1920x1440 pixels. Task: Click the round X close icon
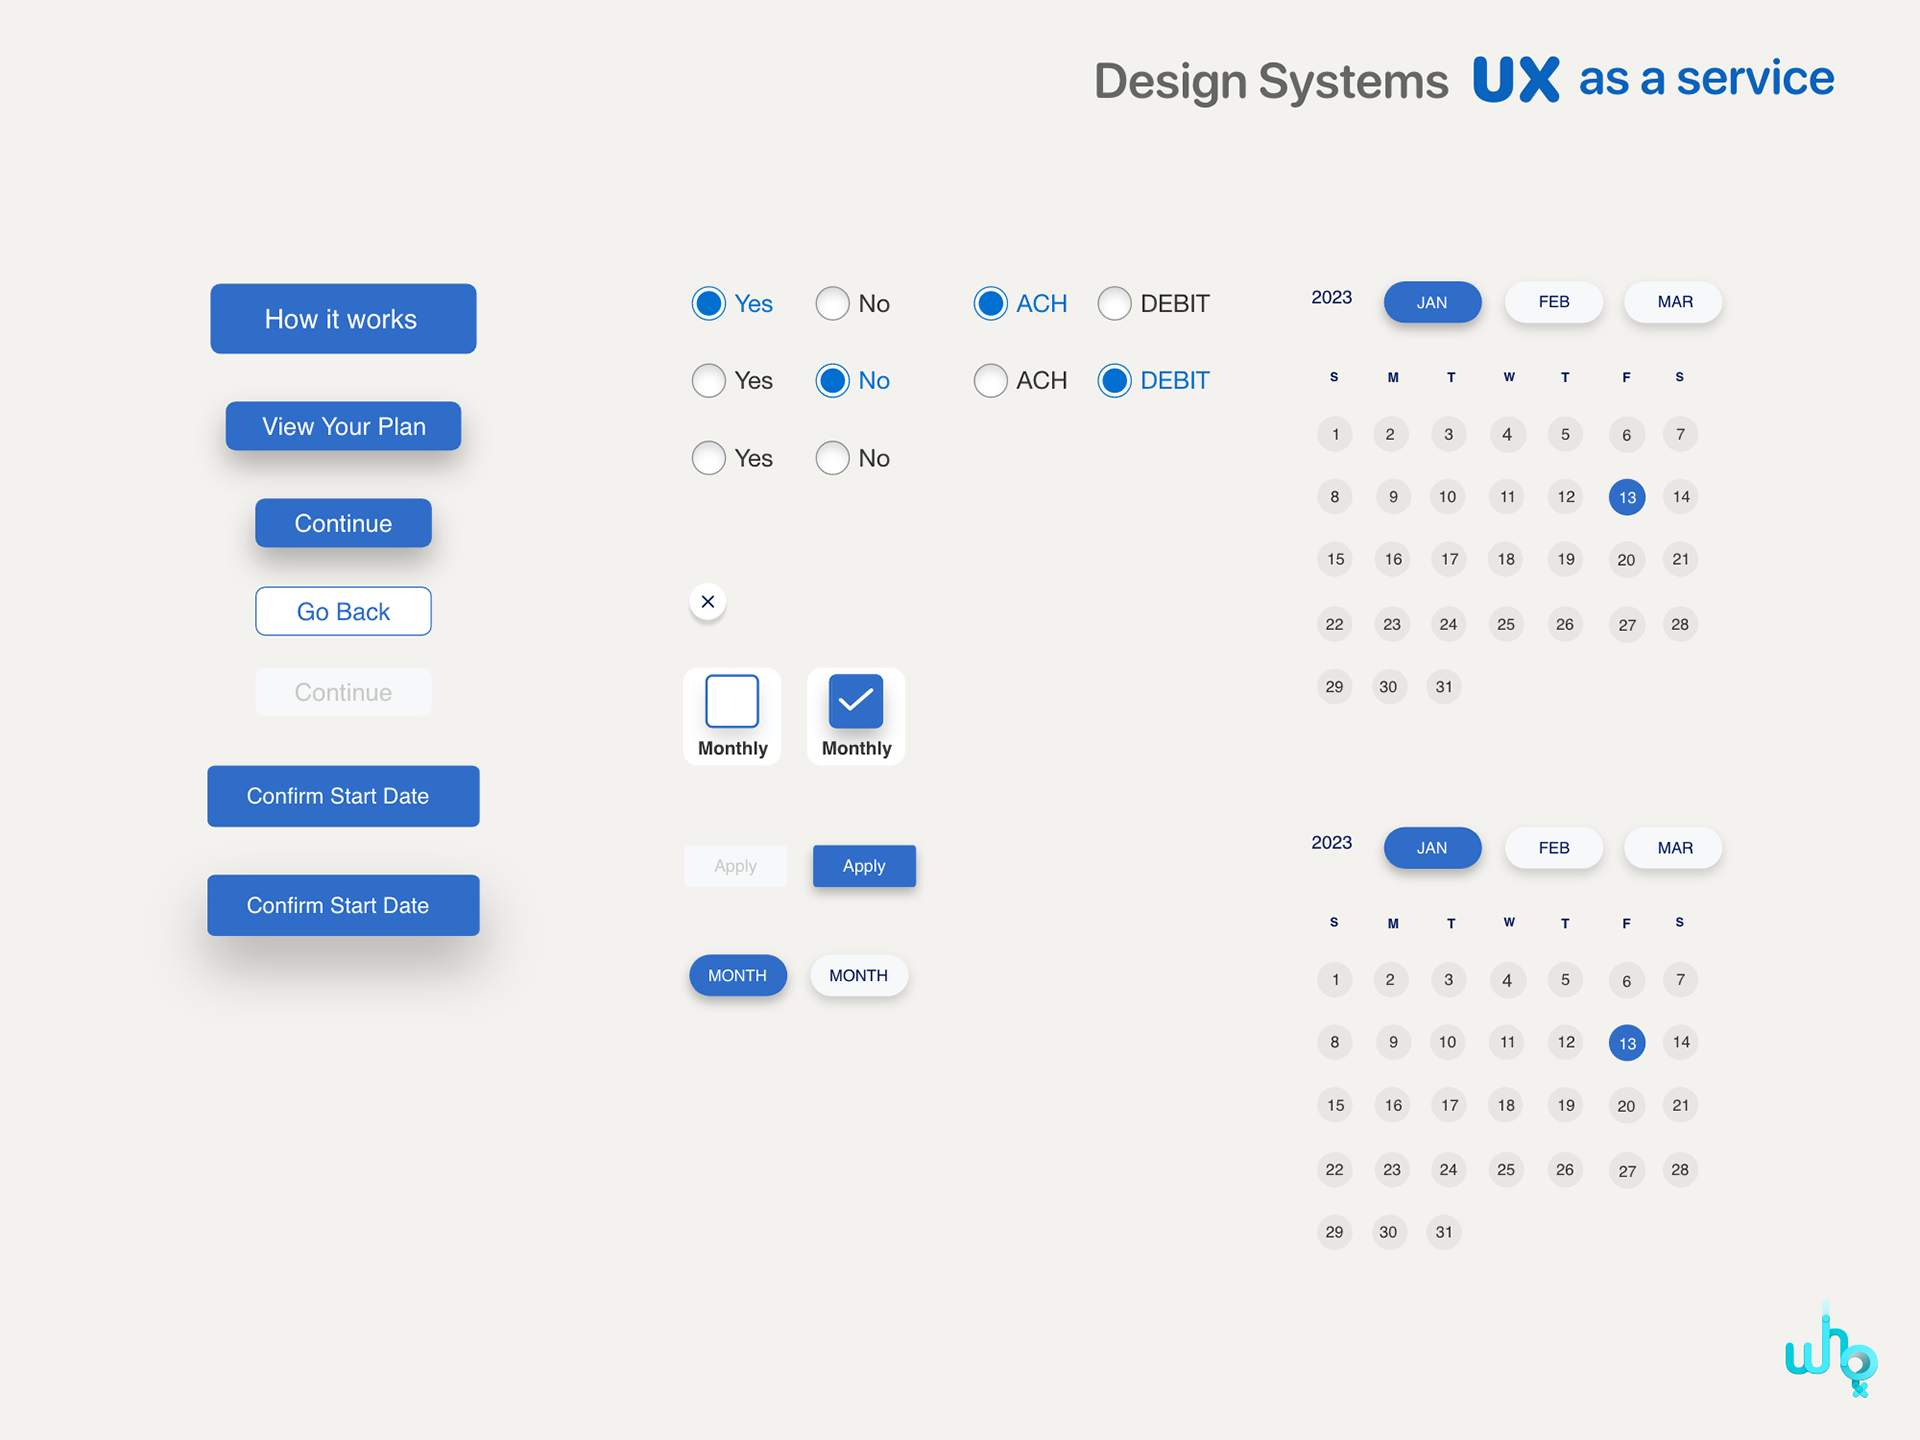pos(707,601)
